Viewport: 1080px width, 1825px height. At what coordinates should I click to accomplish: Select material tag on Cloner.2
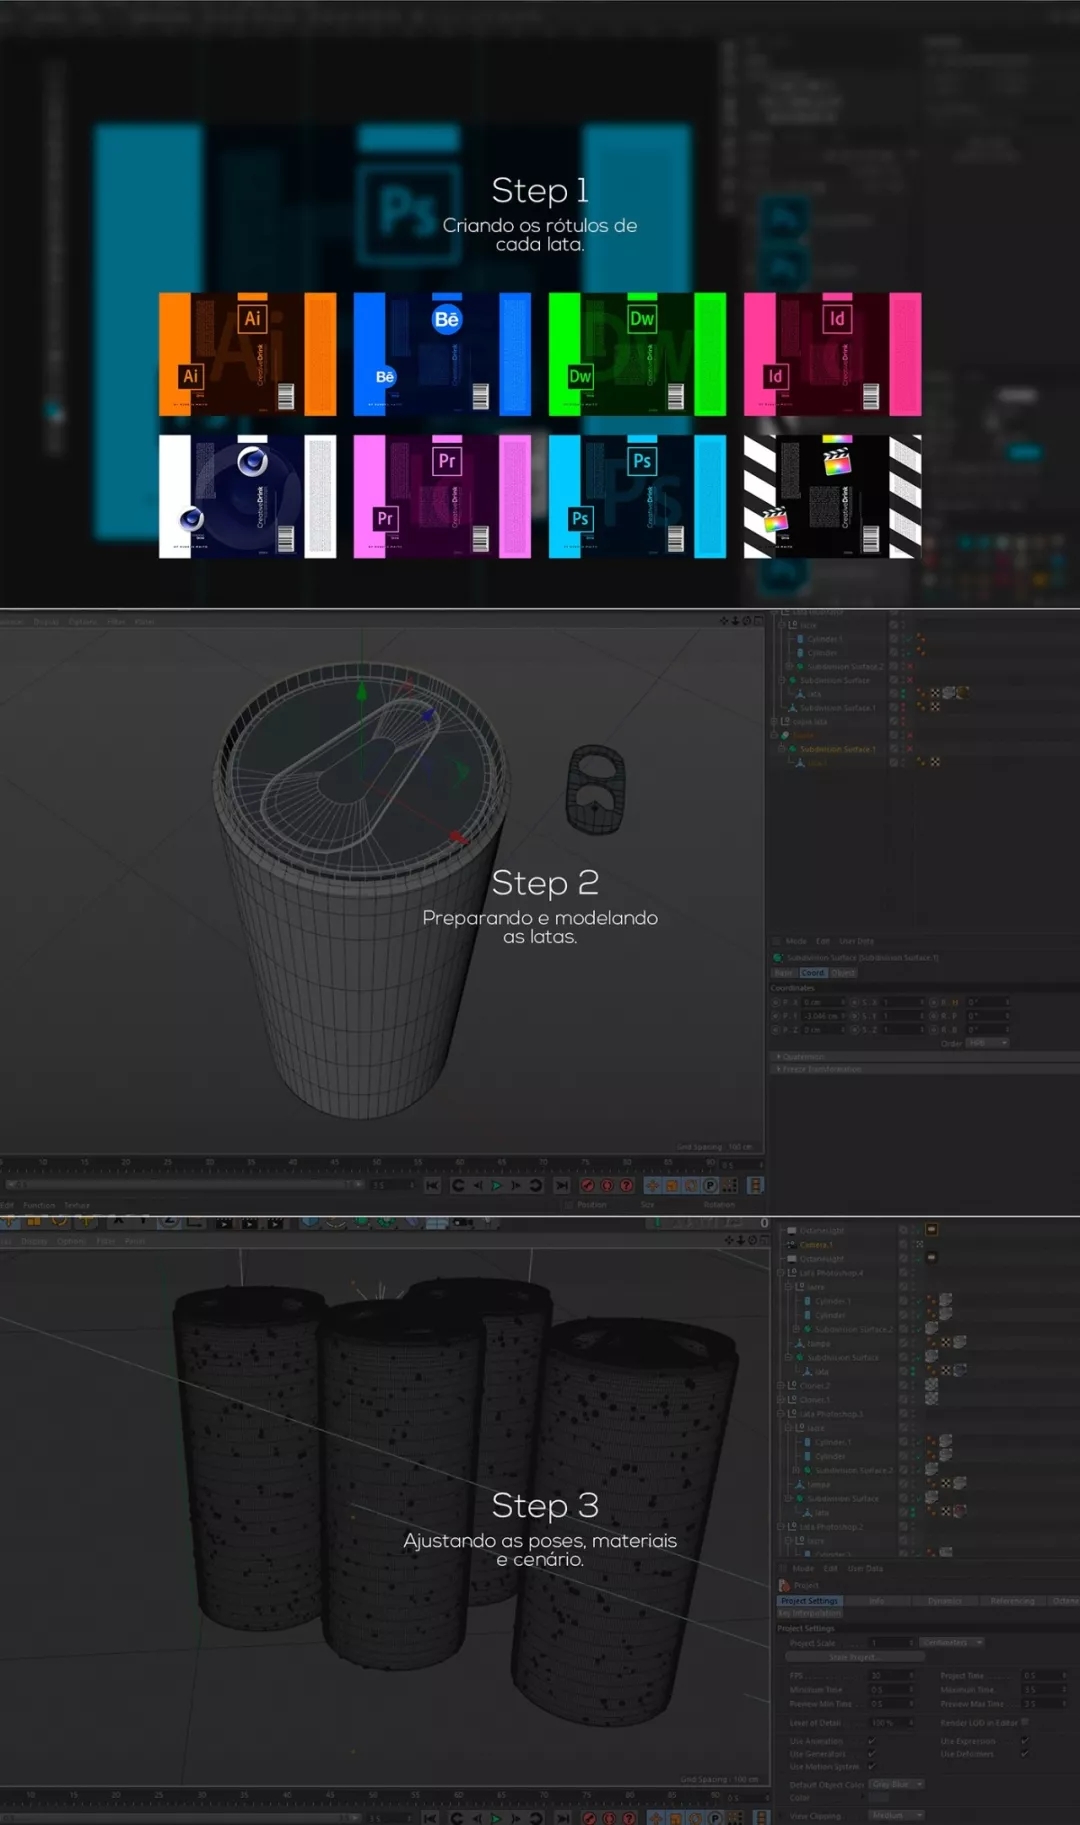coord(931,1385)
